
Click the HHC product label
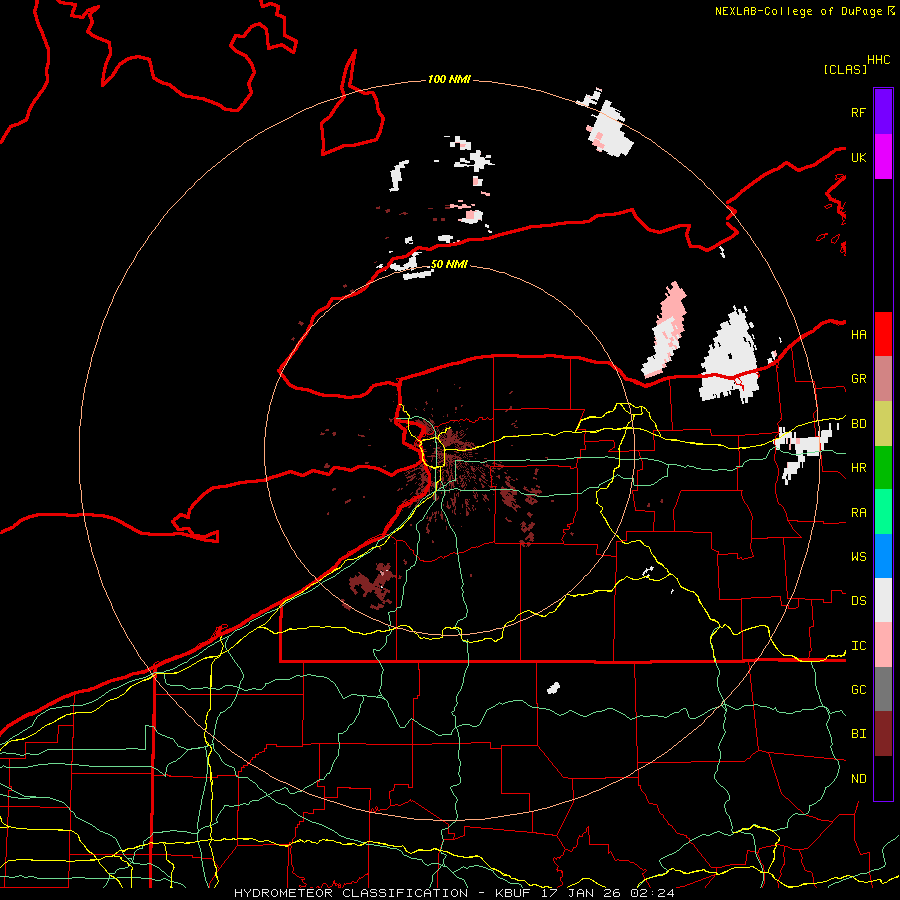coord(878,60)
